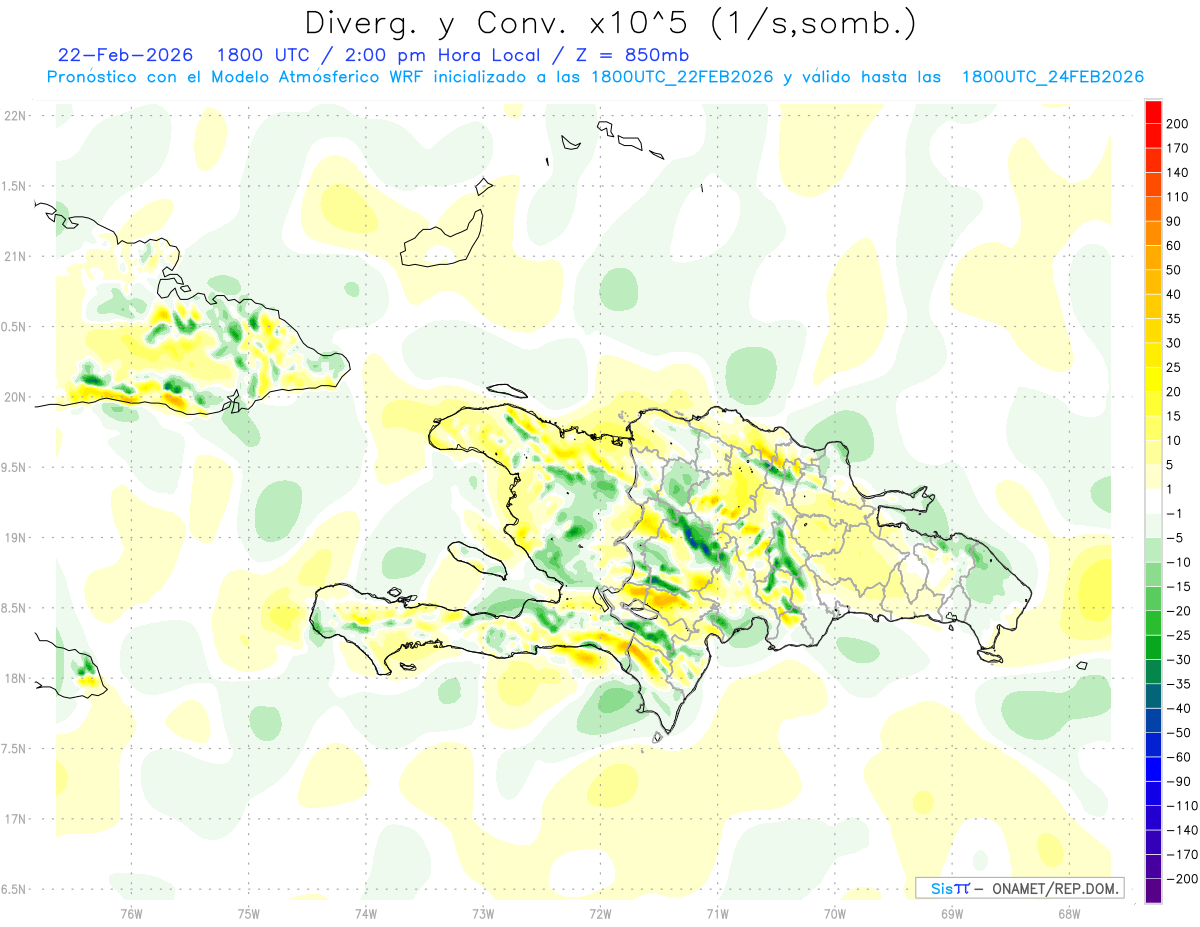Click the '1800UTC_24FEB2026' valid-until timestamp
Image resolution: width=1200 pixels, height=927 pixels.
pyautogui.click(x=1052, y=77)
